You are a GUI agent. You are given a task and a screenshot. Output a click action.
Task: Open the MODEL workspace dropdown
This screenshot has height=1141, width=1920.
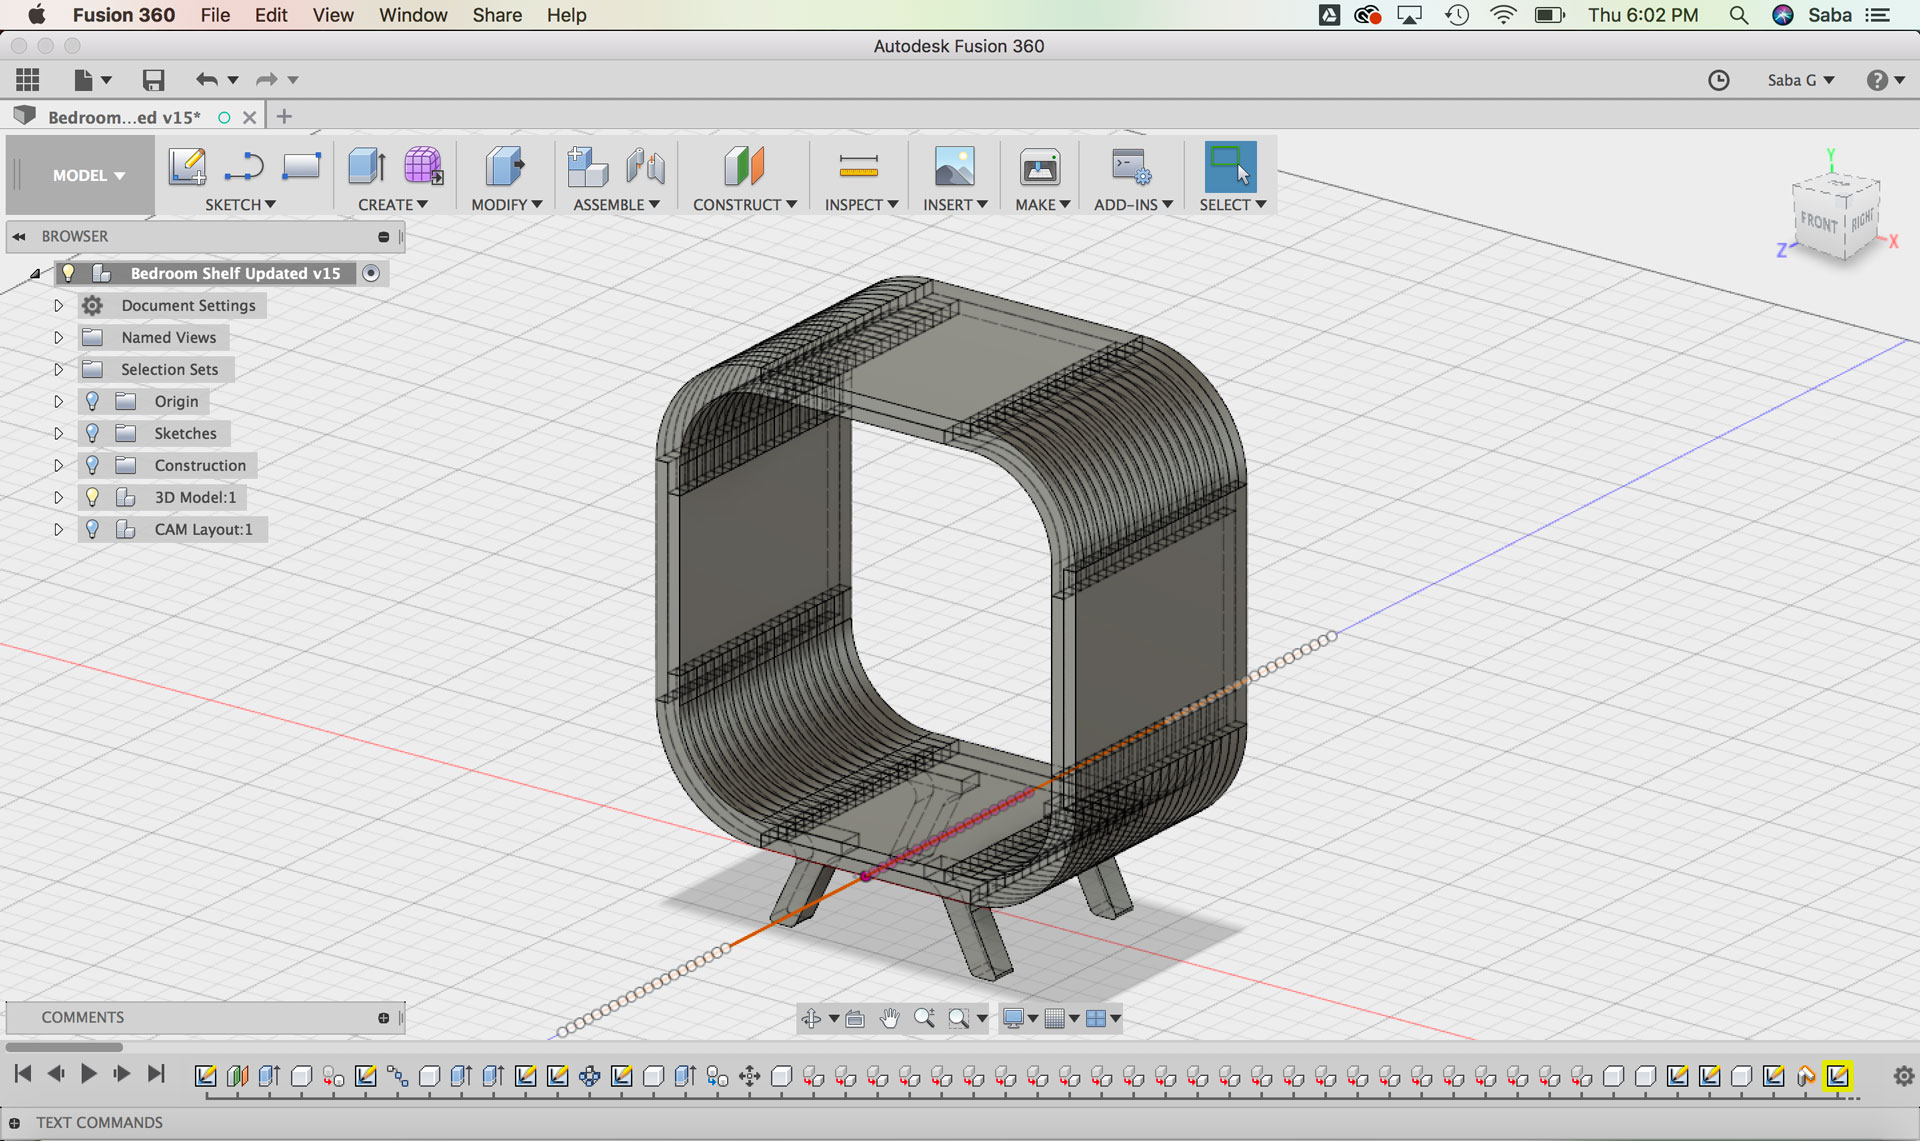pyautogui.click(x=88, y=175)
